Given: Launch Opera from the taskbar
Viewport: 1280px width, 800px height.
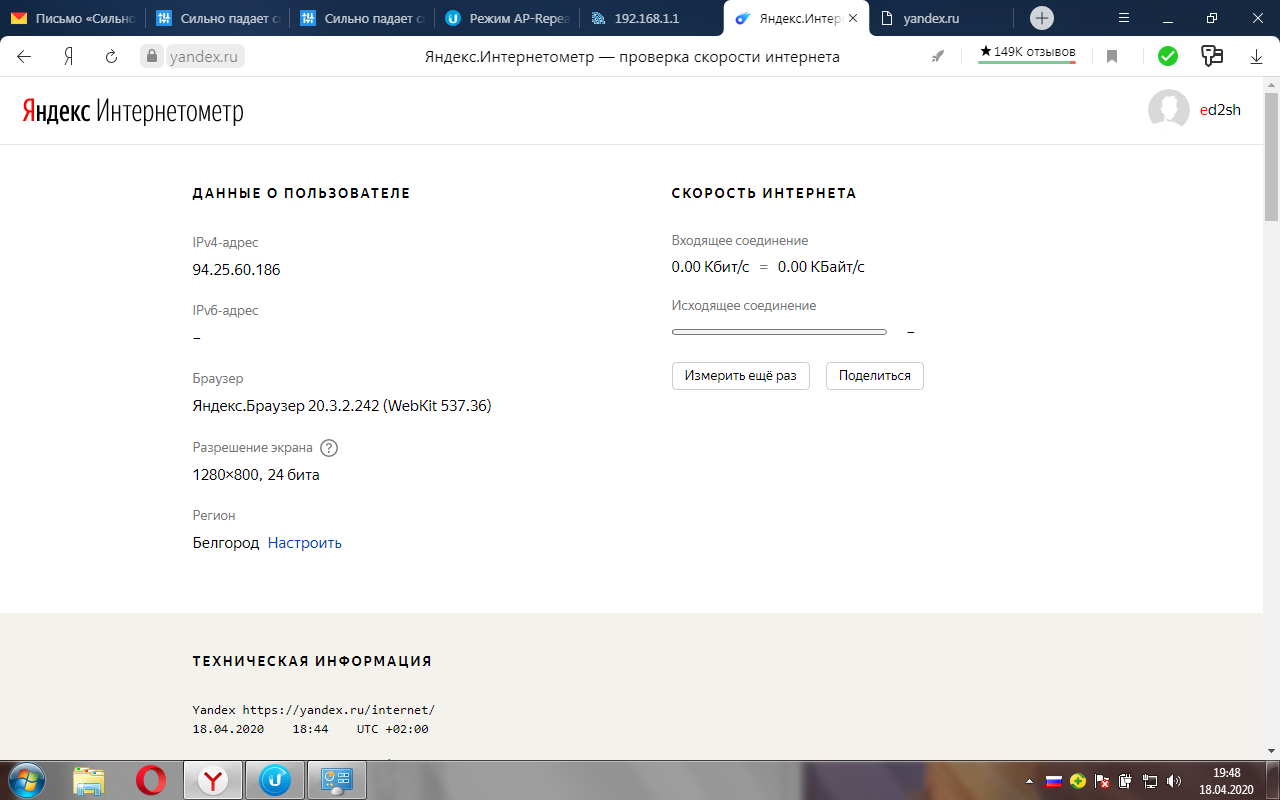Looking at the screenshot, I should pyautogui.click(x=151, y=780).
